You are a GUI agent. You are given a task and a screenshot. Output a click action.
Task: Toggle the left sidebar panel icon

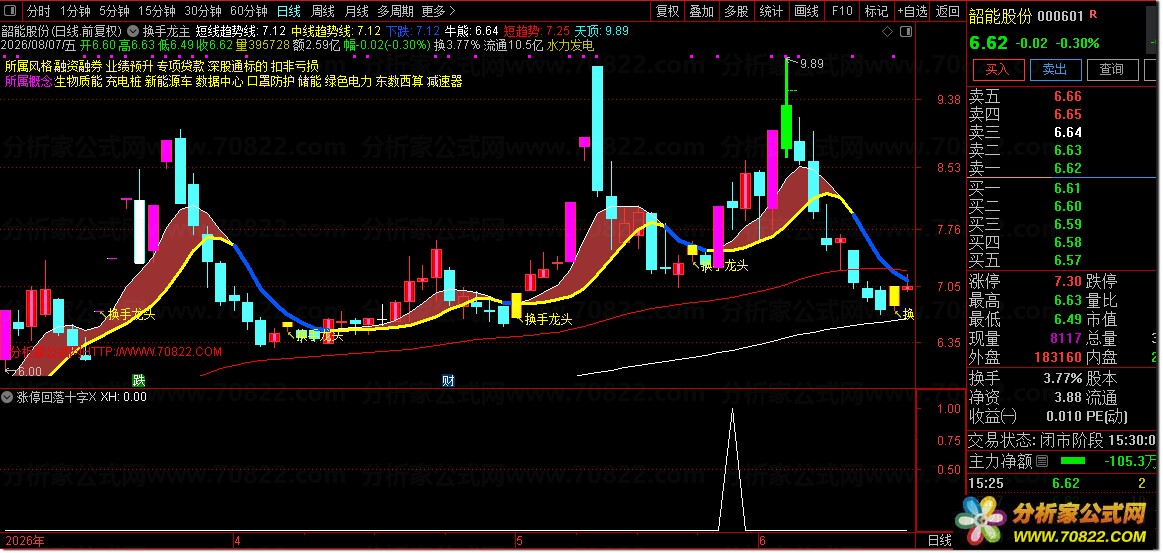coord(10,11)
